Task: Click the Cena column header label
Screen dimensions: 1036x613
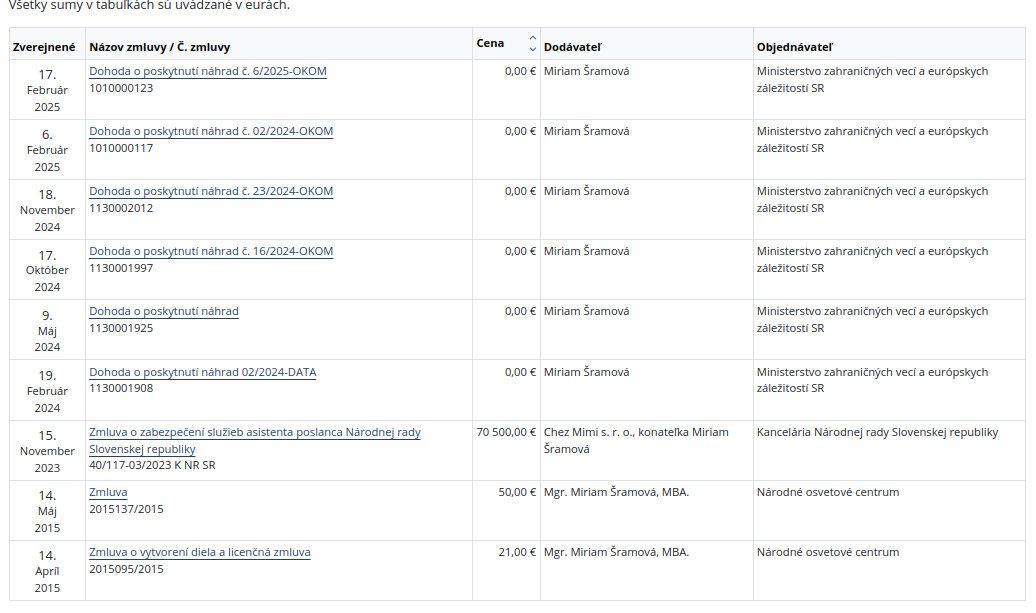Action: tap(491, 44)
